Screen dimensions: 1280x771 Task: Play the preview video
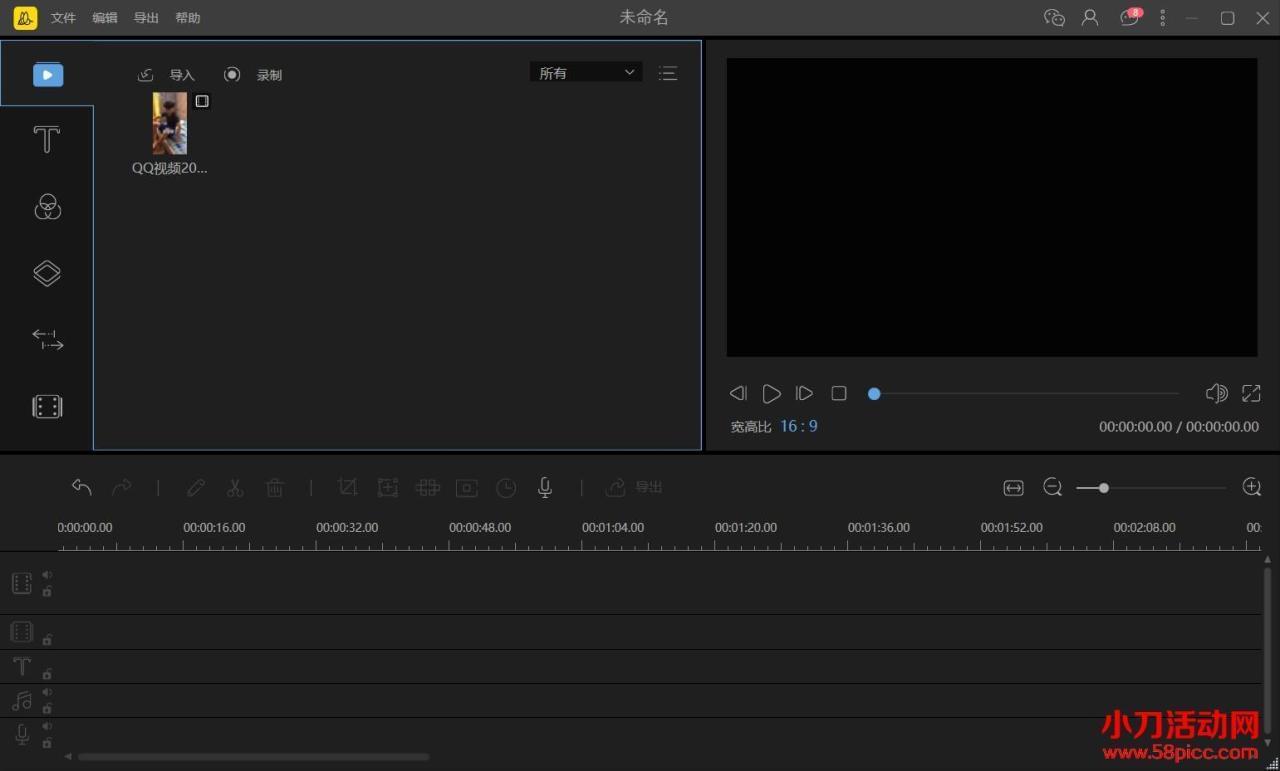pyautogui.click(x=771, y=393)
